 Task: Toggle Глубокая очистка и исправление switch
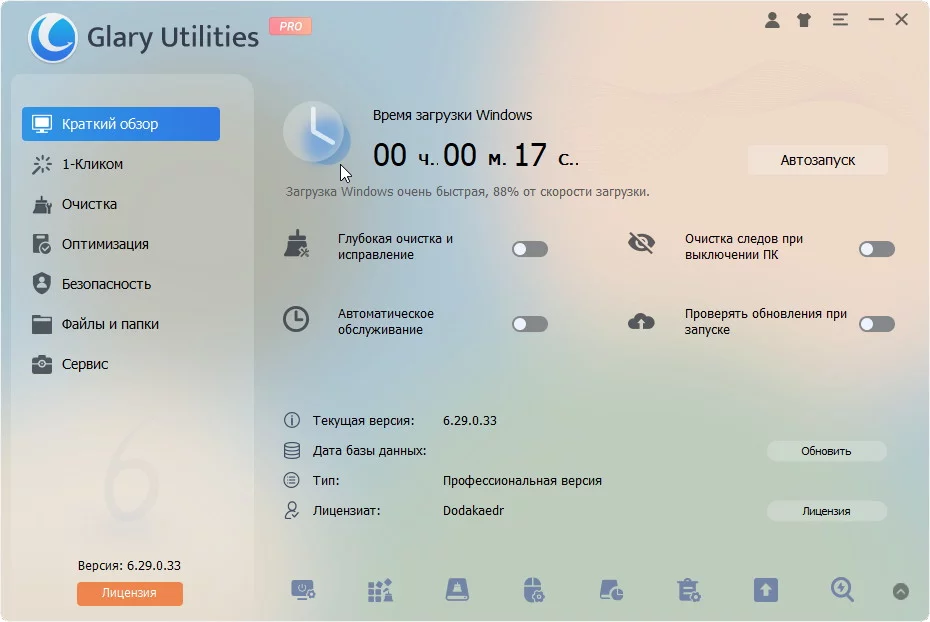tap(530, 249)
